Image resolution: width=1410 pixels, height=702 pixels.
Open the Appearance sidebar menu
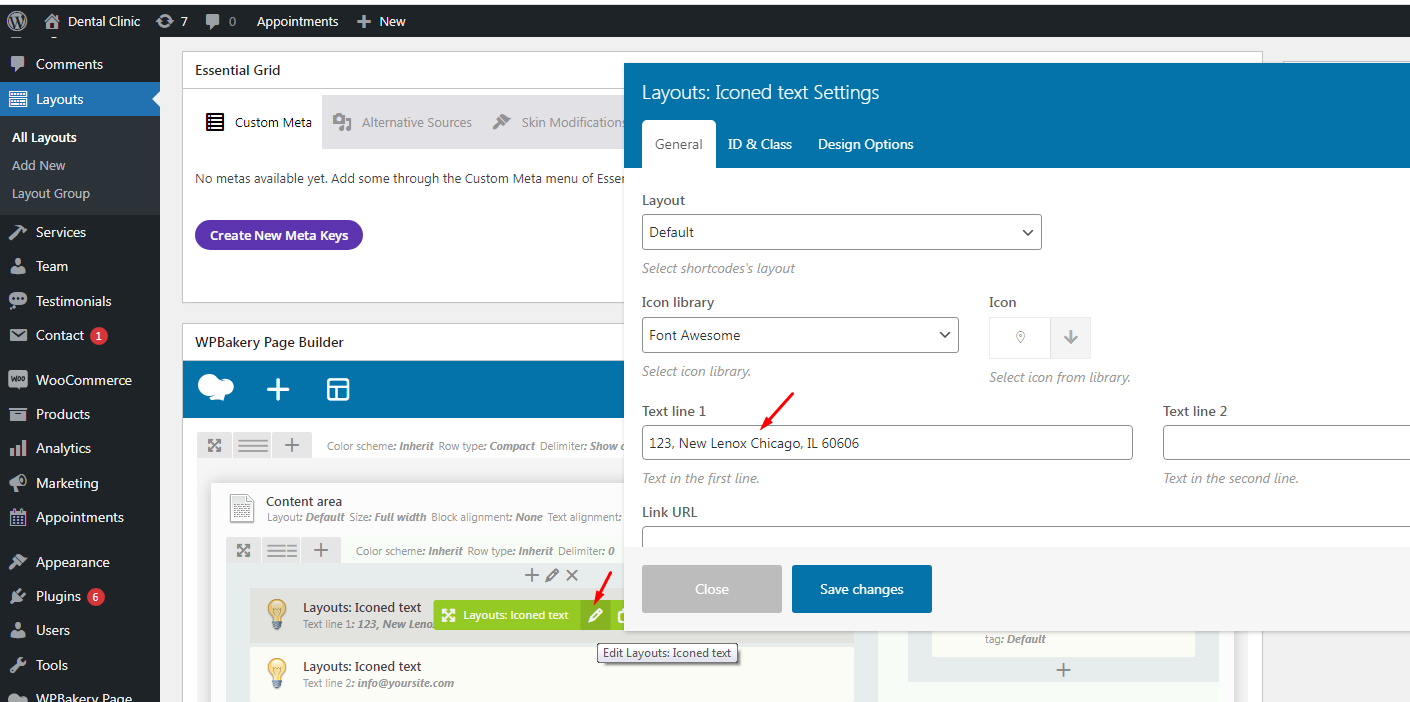(x=80, y=562)
